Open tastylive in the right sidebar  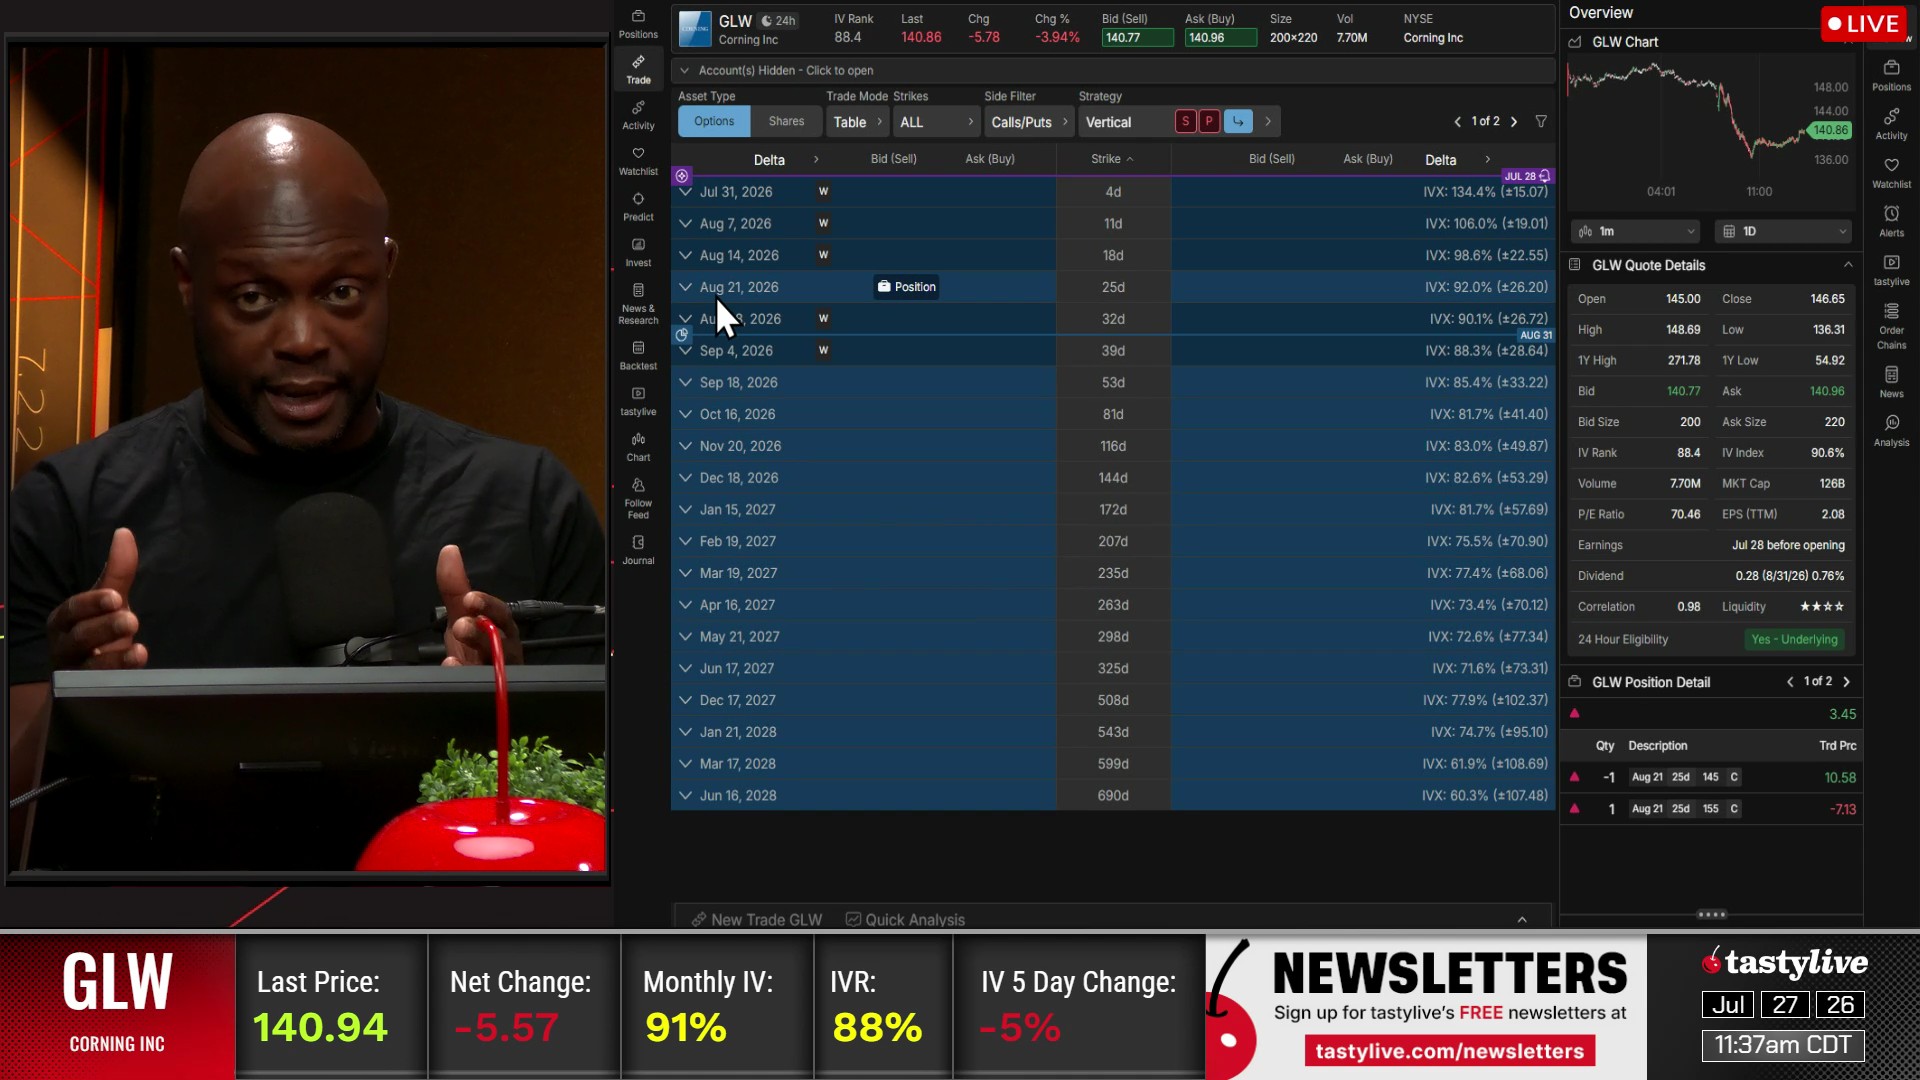pyautogui.click(x=1891, y=271)
